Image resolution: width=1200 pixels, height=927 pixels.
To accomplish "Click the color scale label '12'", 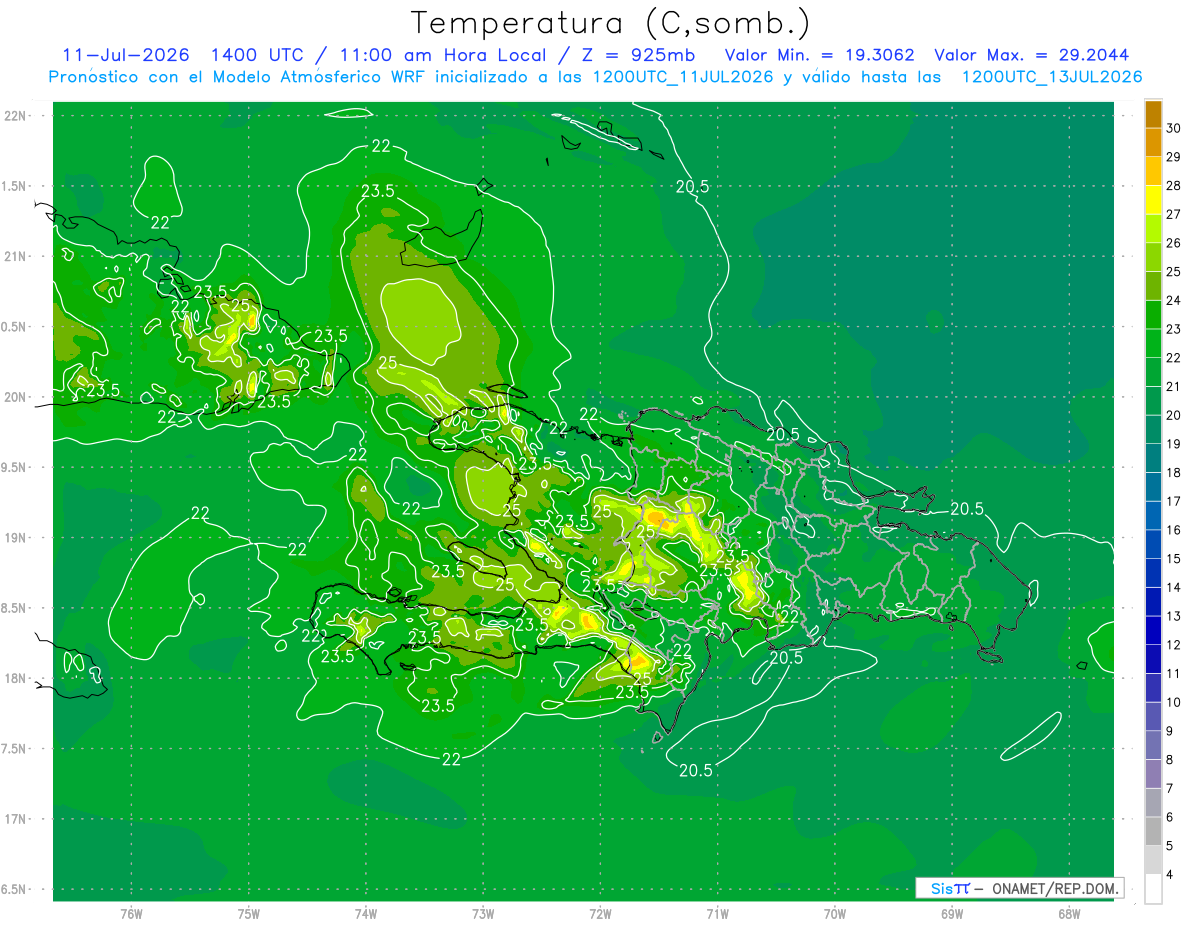I will click(1174, 645).
